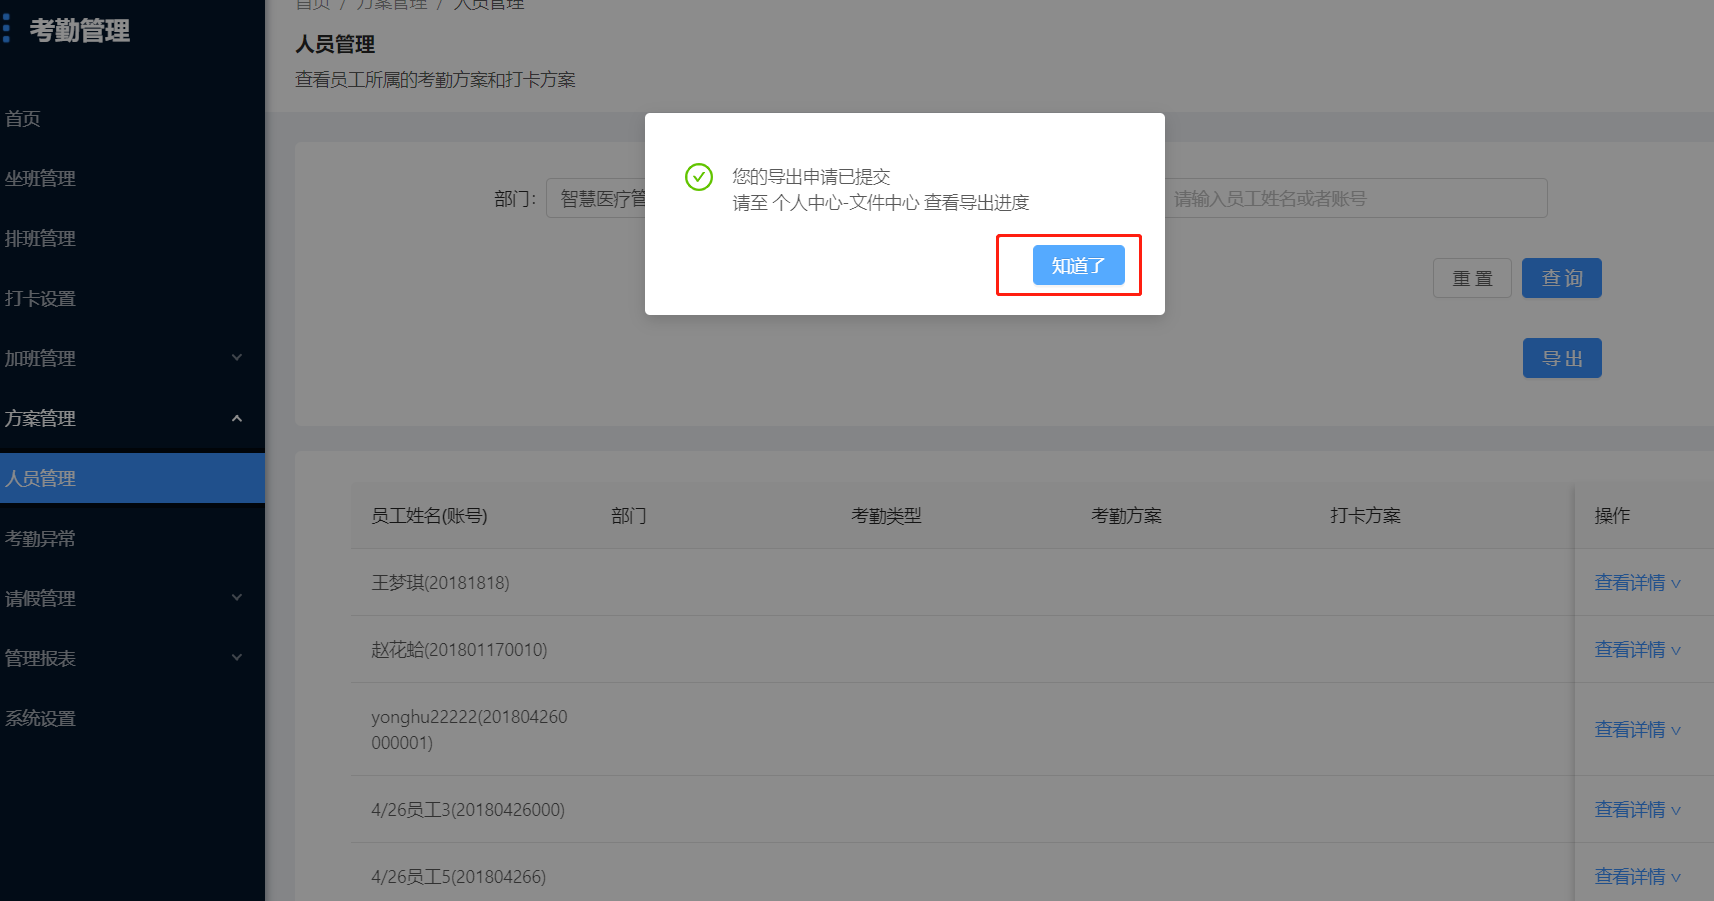Click the 导出 button
Screen dimensions: 1714x901
click(x=1562, y=358)
